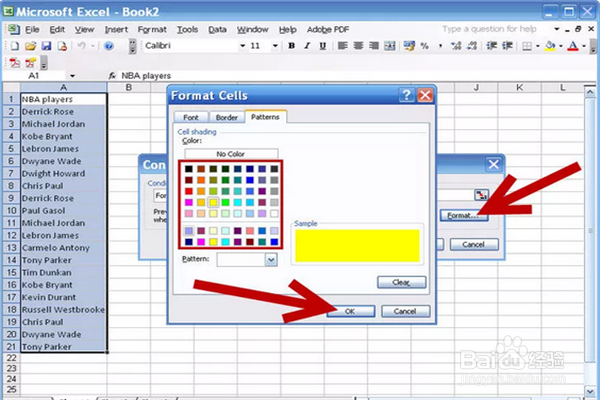Open the blue Help question icon

point(109,46)
